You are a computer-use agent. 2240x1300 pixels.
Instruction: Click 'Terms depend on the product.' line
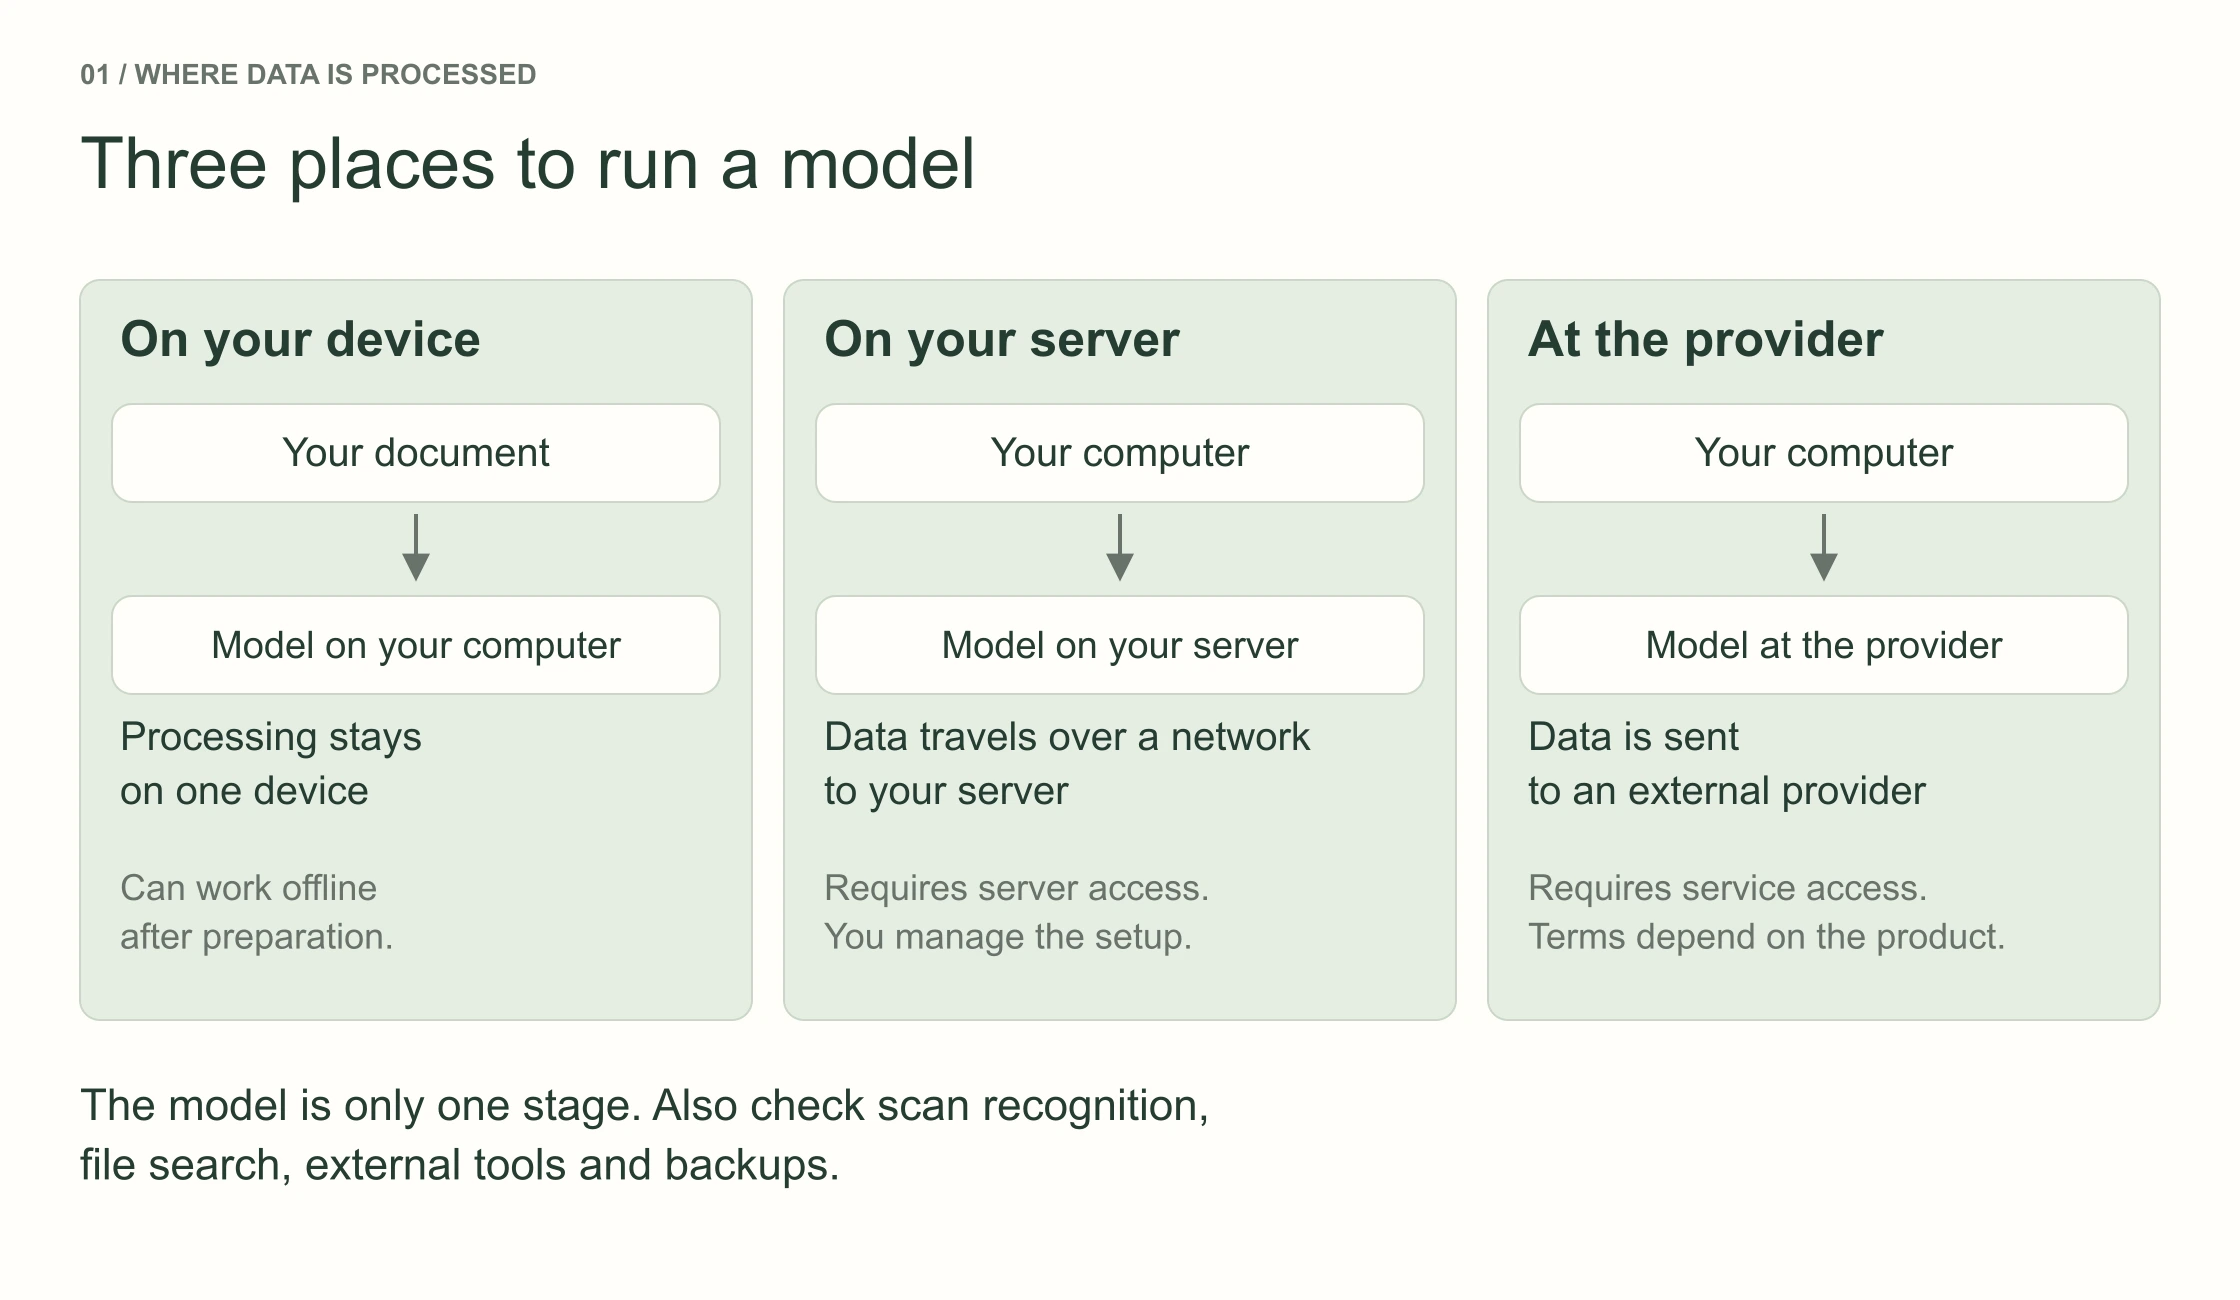click(1767, 937)
